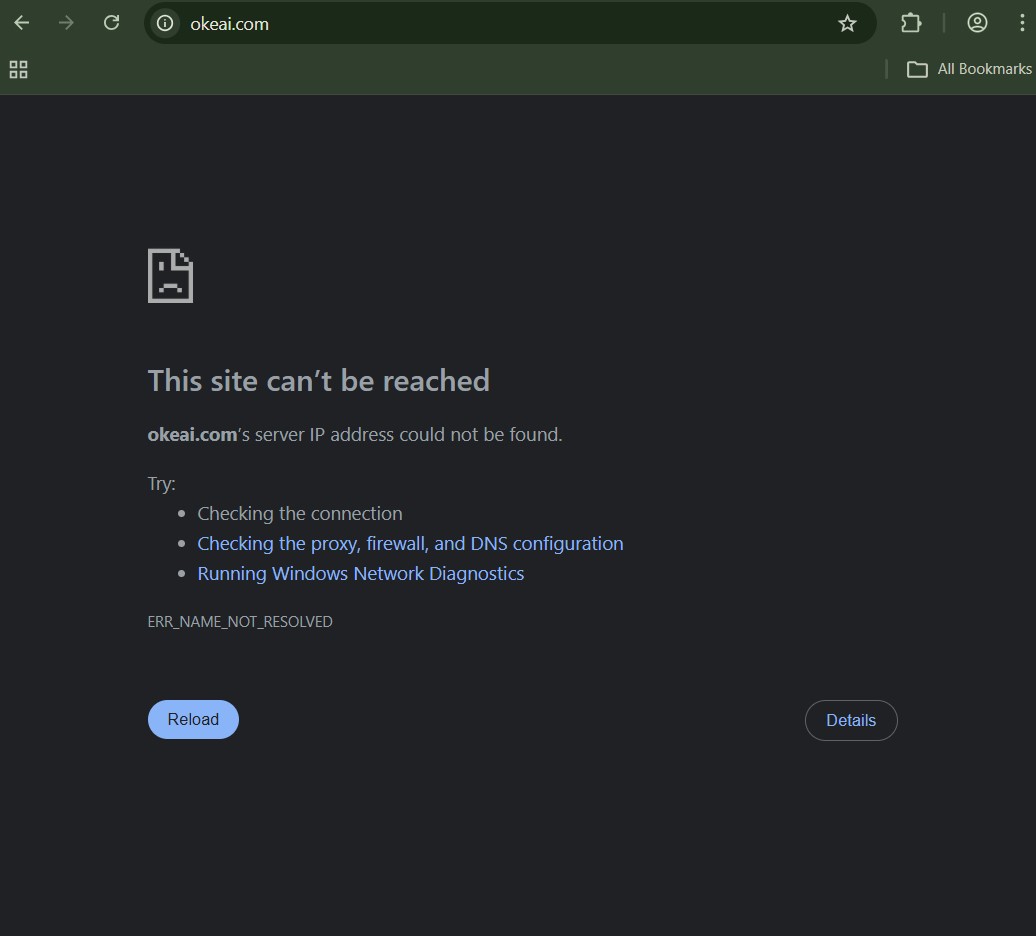Open the apps grid in the bookmarks bar
The image size is (1036, 936).
(18, 69)
